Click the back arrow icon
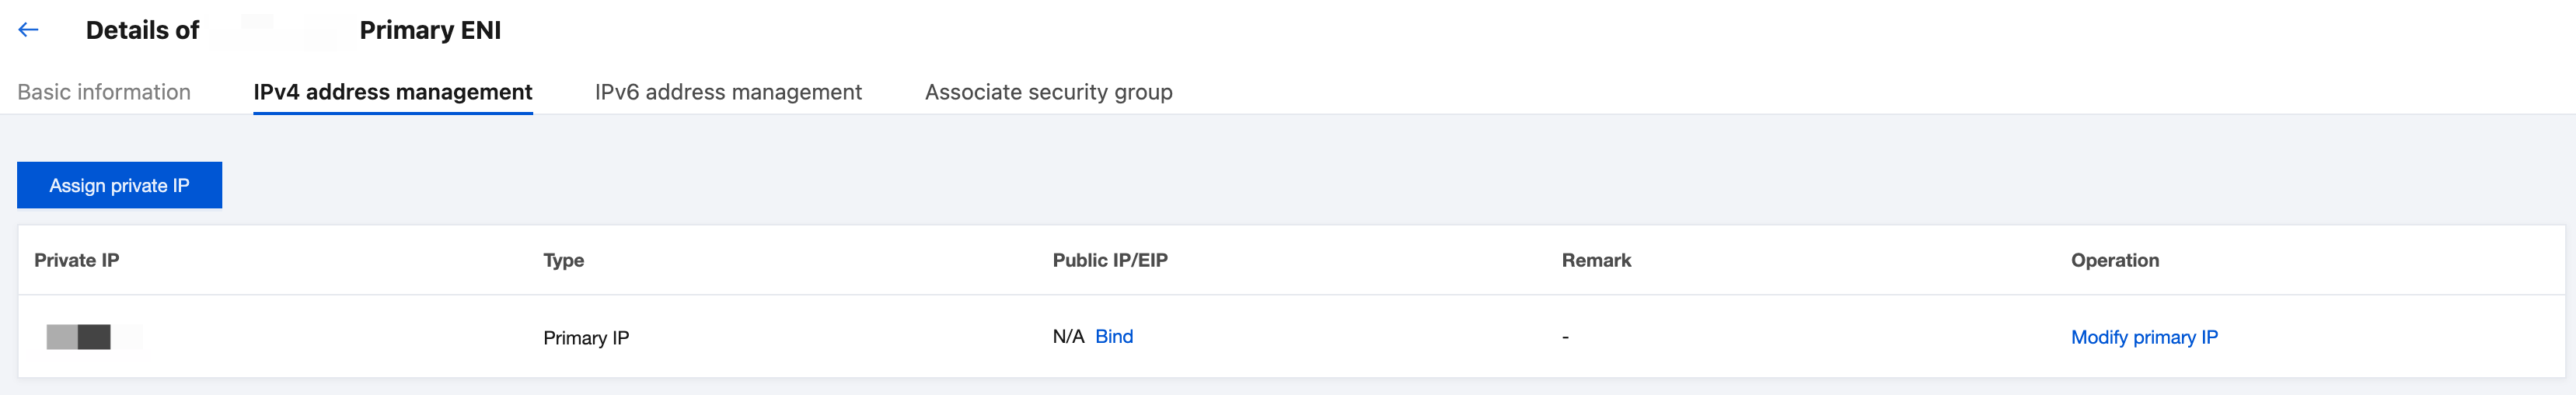This screenshot has height=395, width=2576. tap(28, 30)
